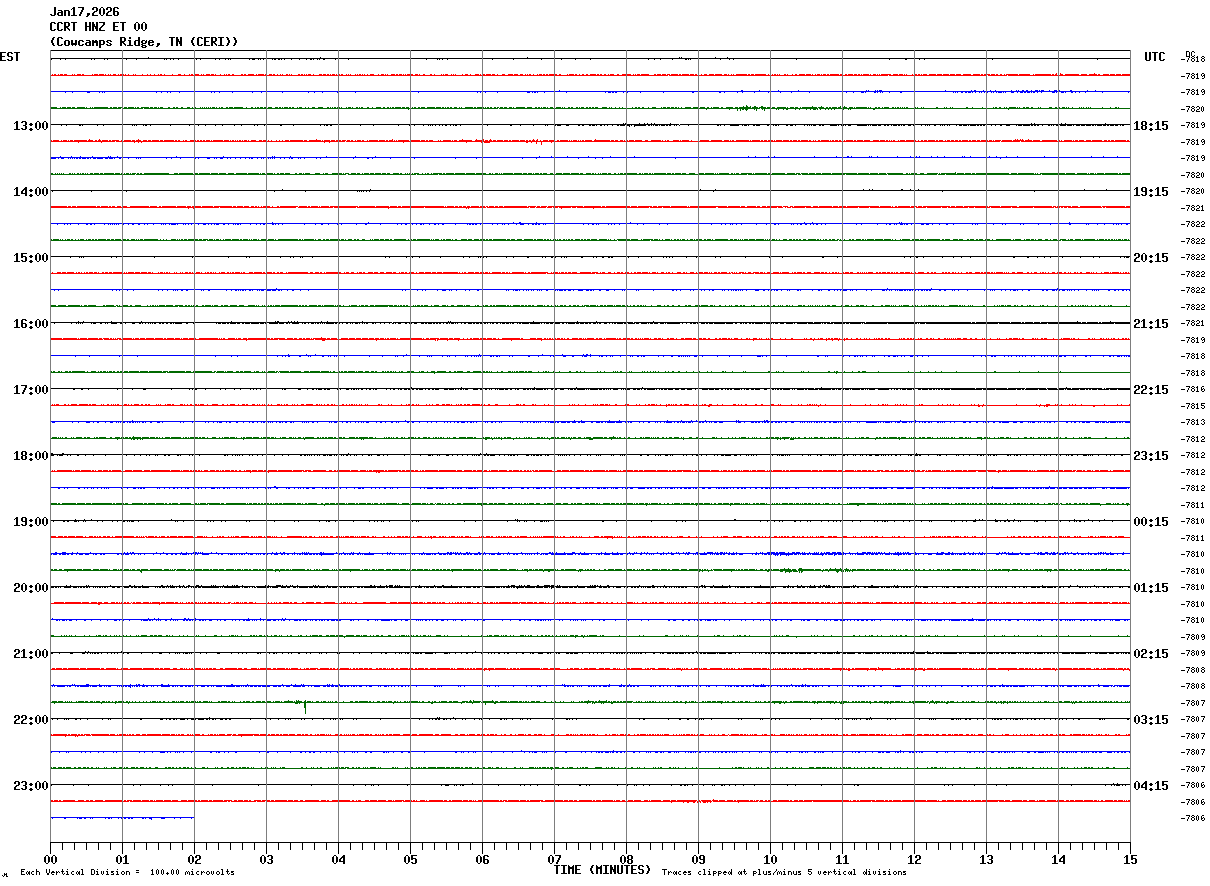Click the TIME (MINUTES) axis title

pyautogui.click(x=602, y=870)
